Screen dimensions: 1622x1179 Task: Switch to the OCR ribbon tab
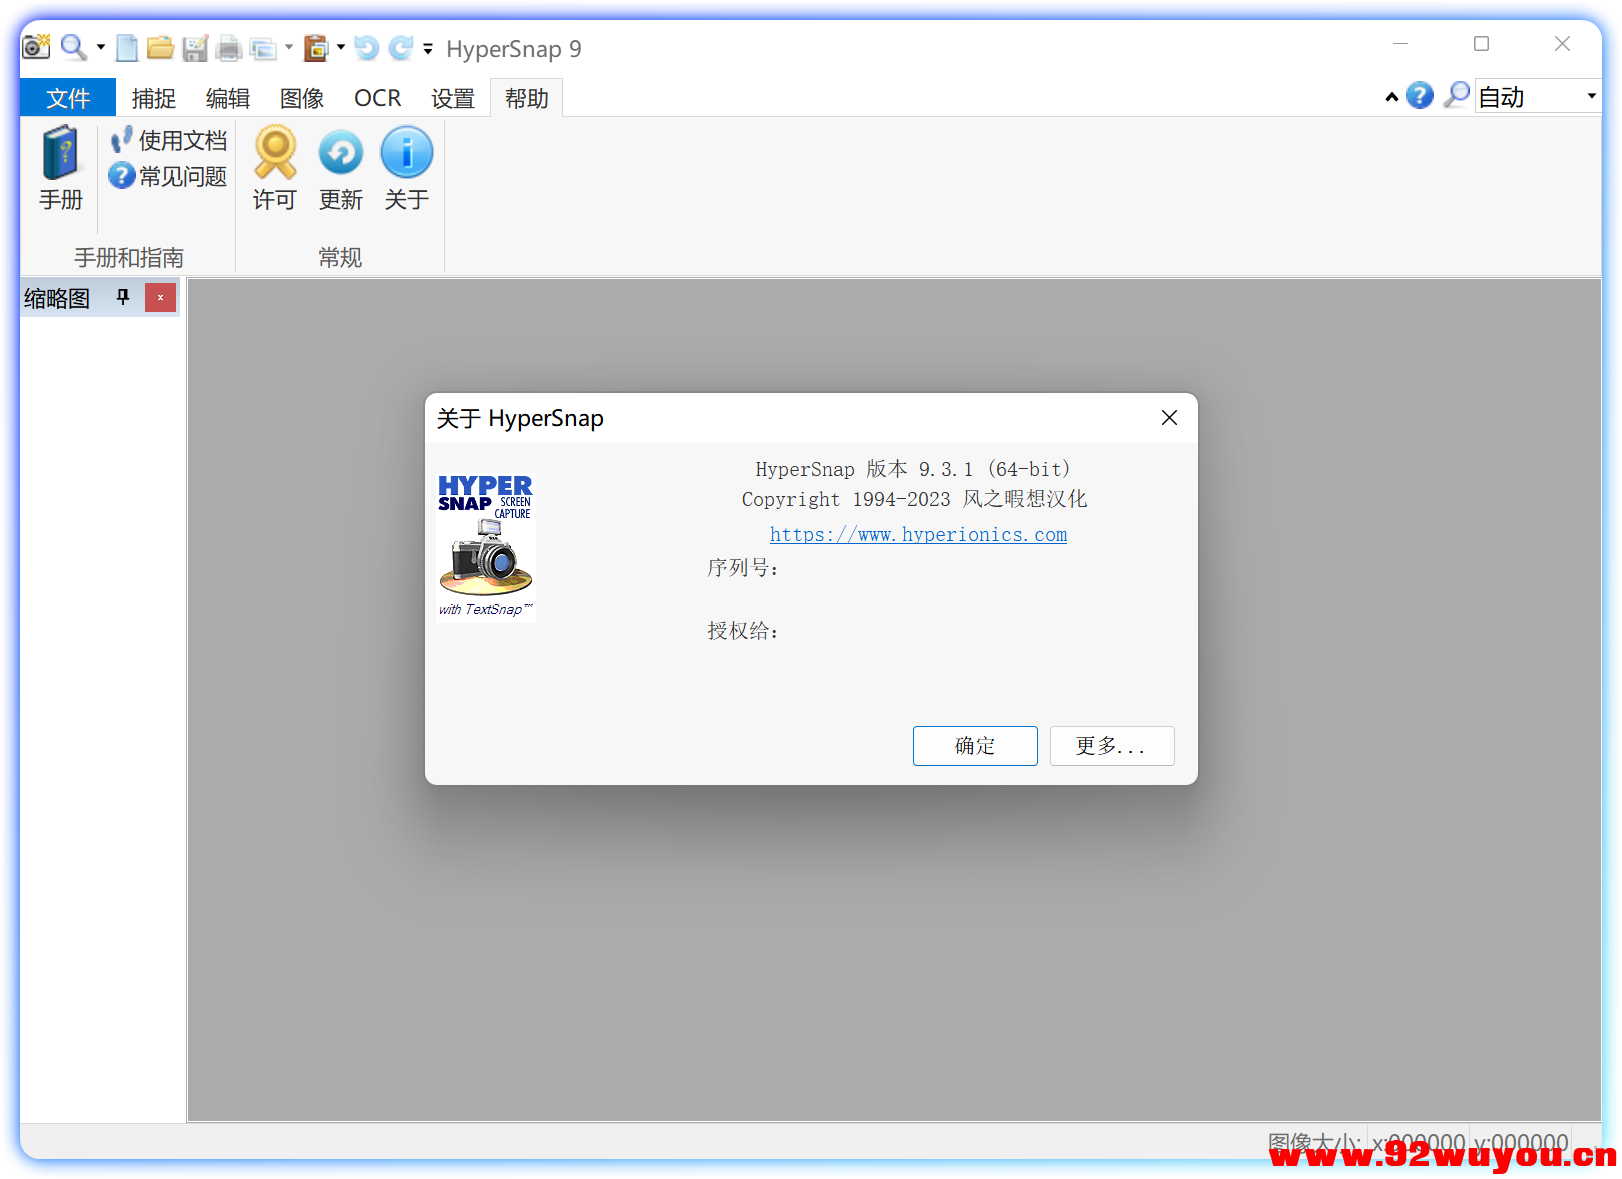tap(377, 97)
